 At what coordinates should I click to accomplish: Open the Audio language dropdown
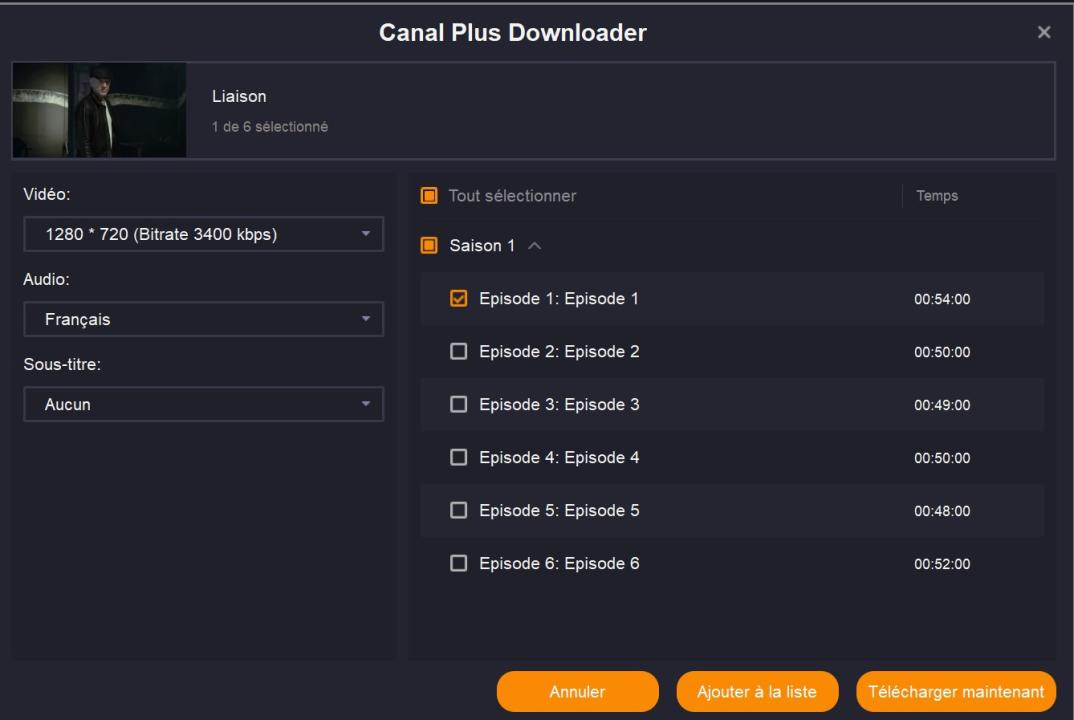pyautogui.click(x=203, y=319)
